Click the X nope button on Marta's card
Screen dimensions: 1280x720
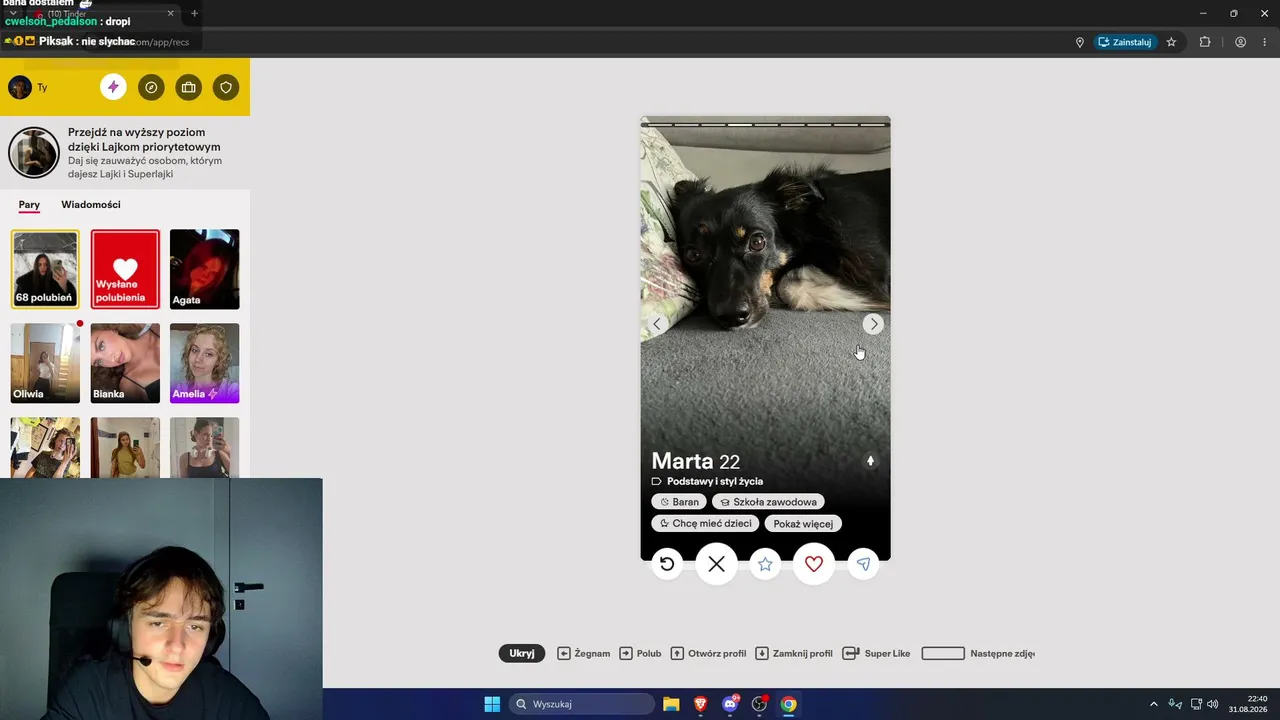pos(716,564)
